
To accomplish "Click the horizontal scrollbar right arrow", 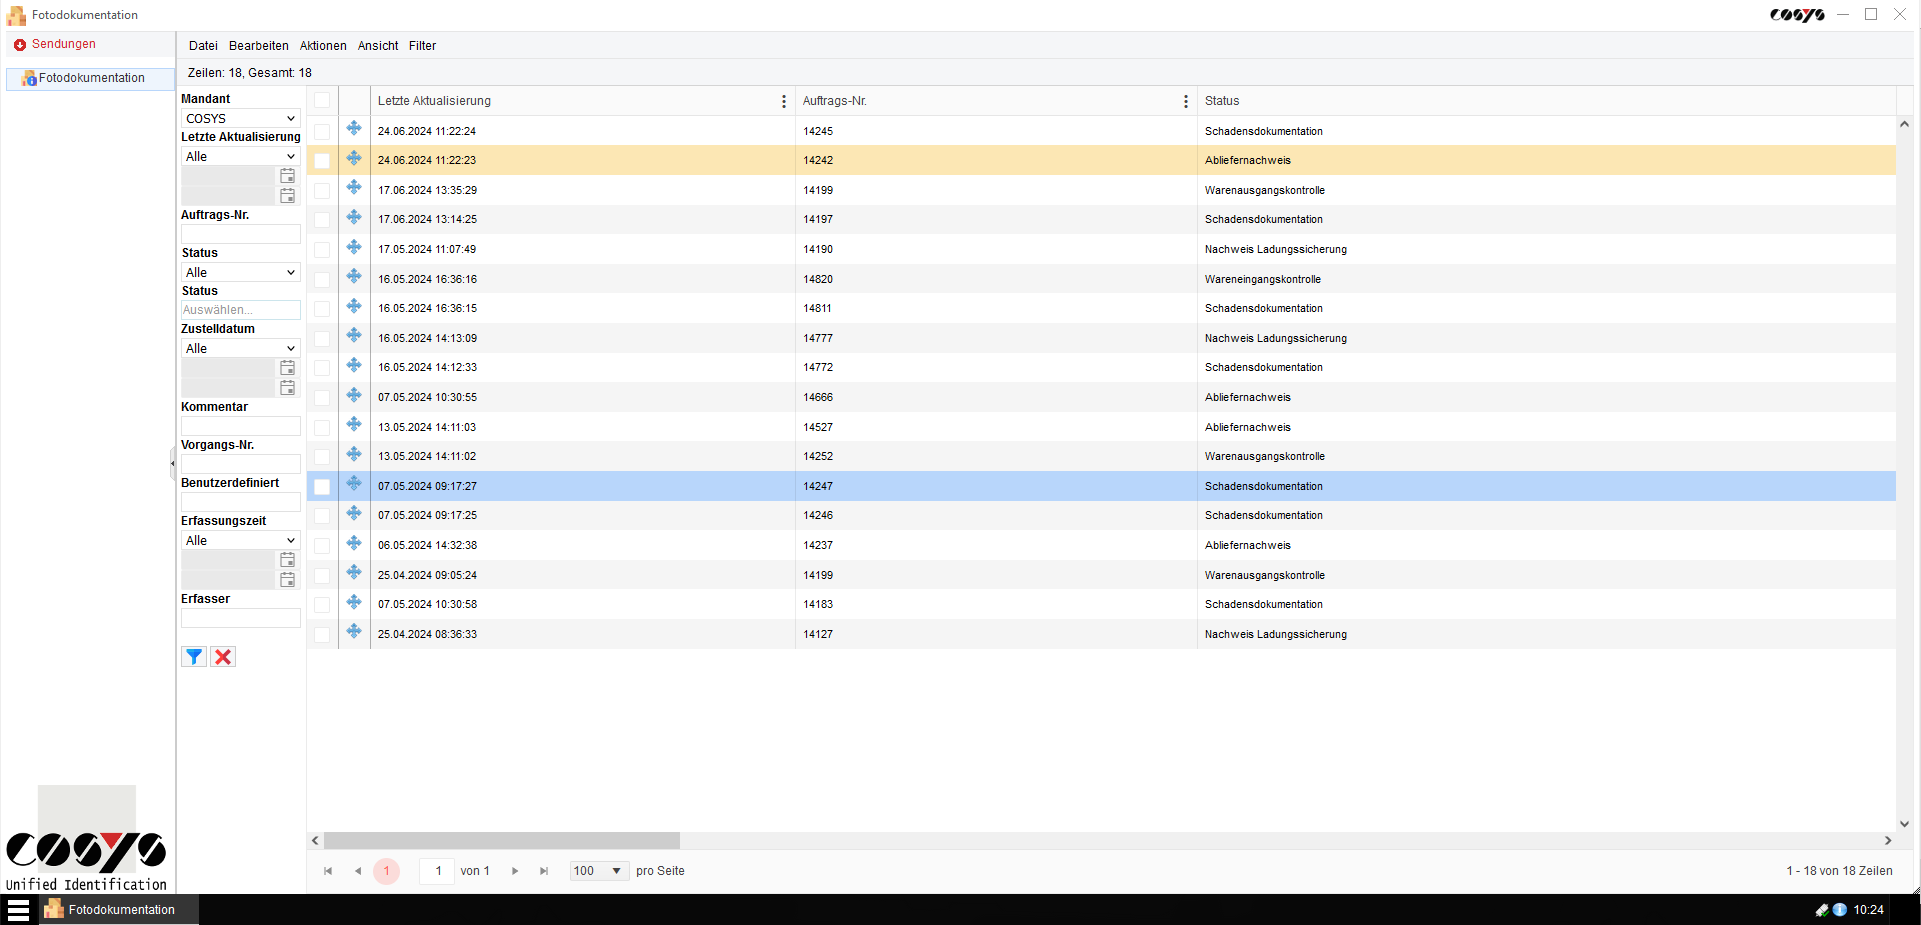I will (1888, 841).
